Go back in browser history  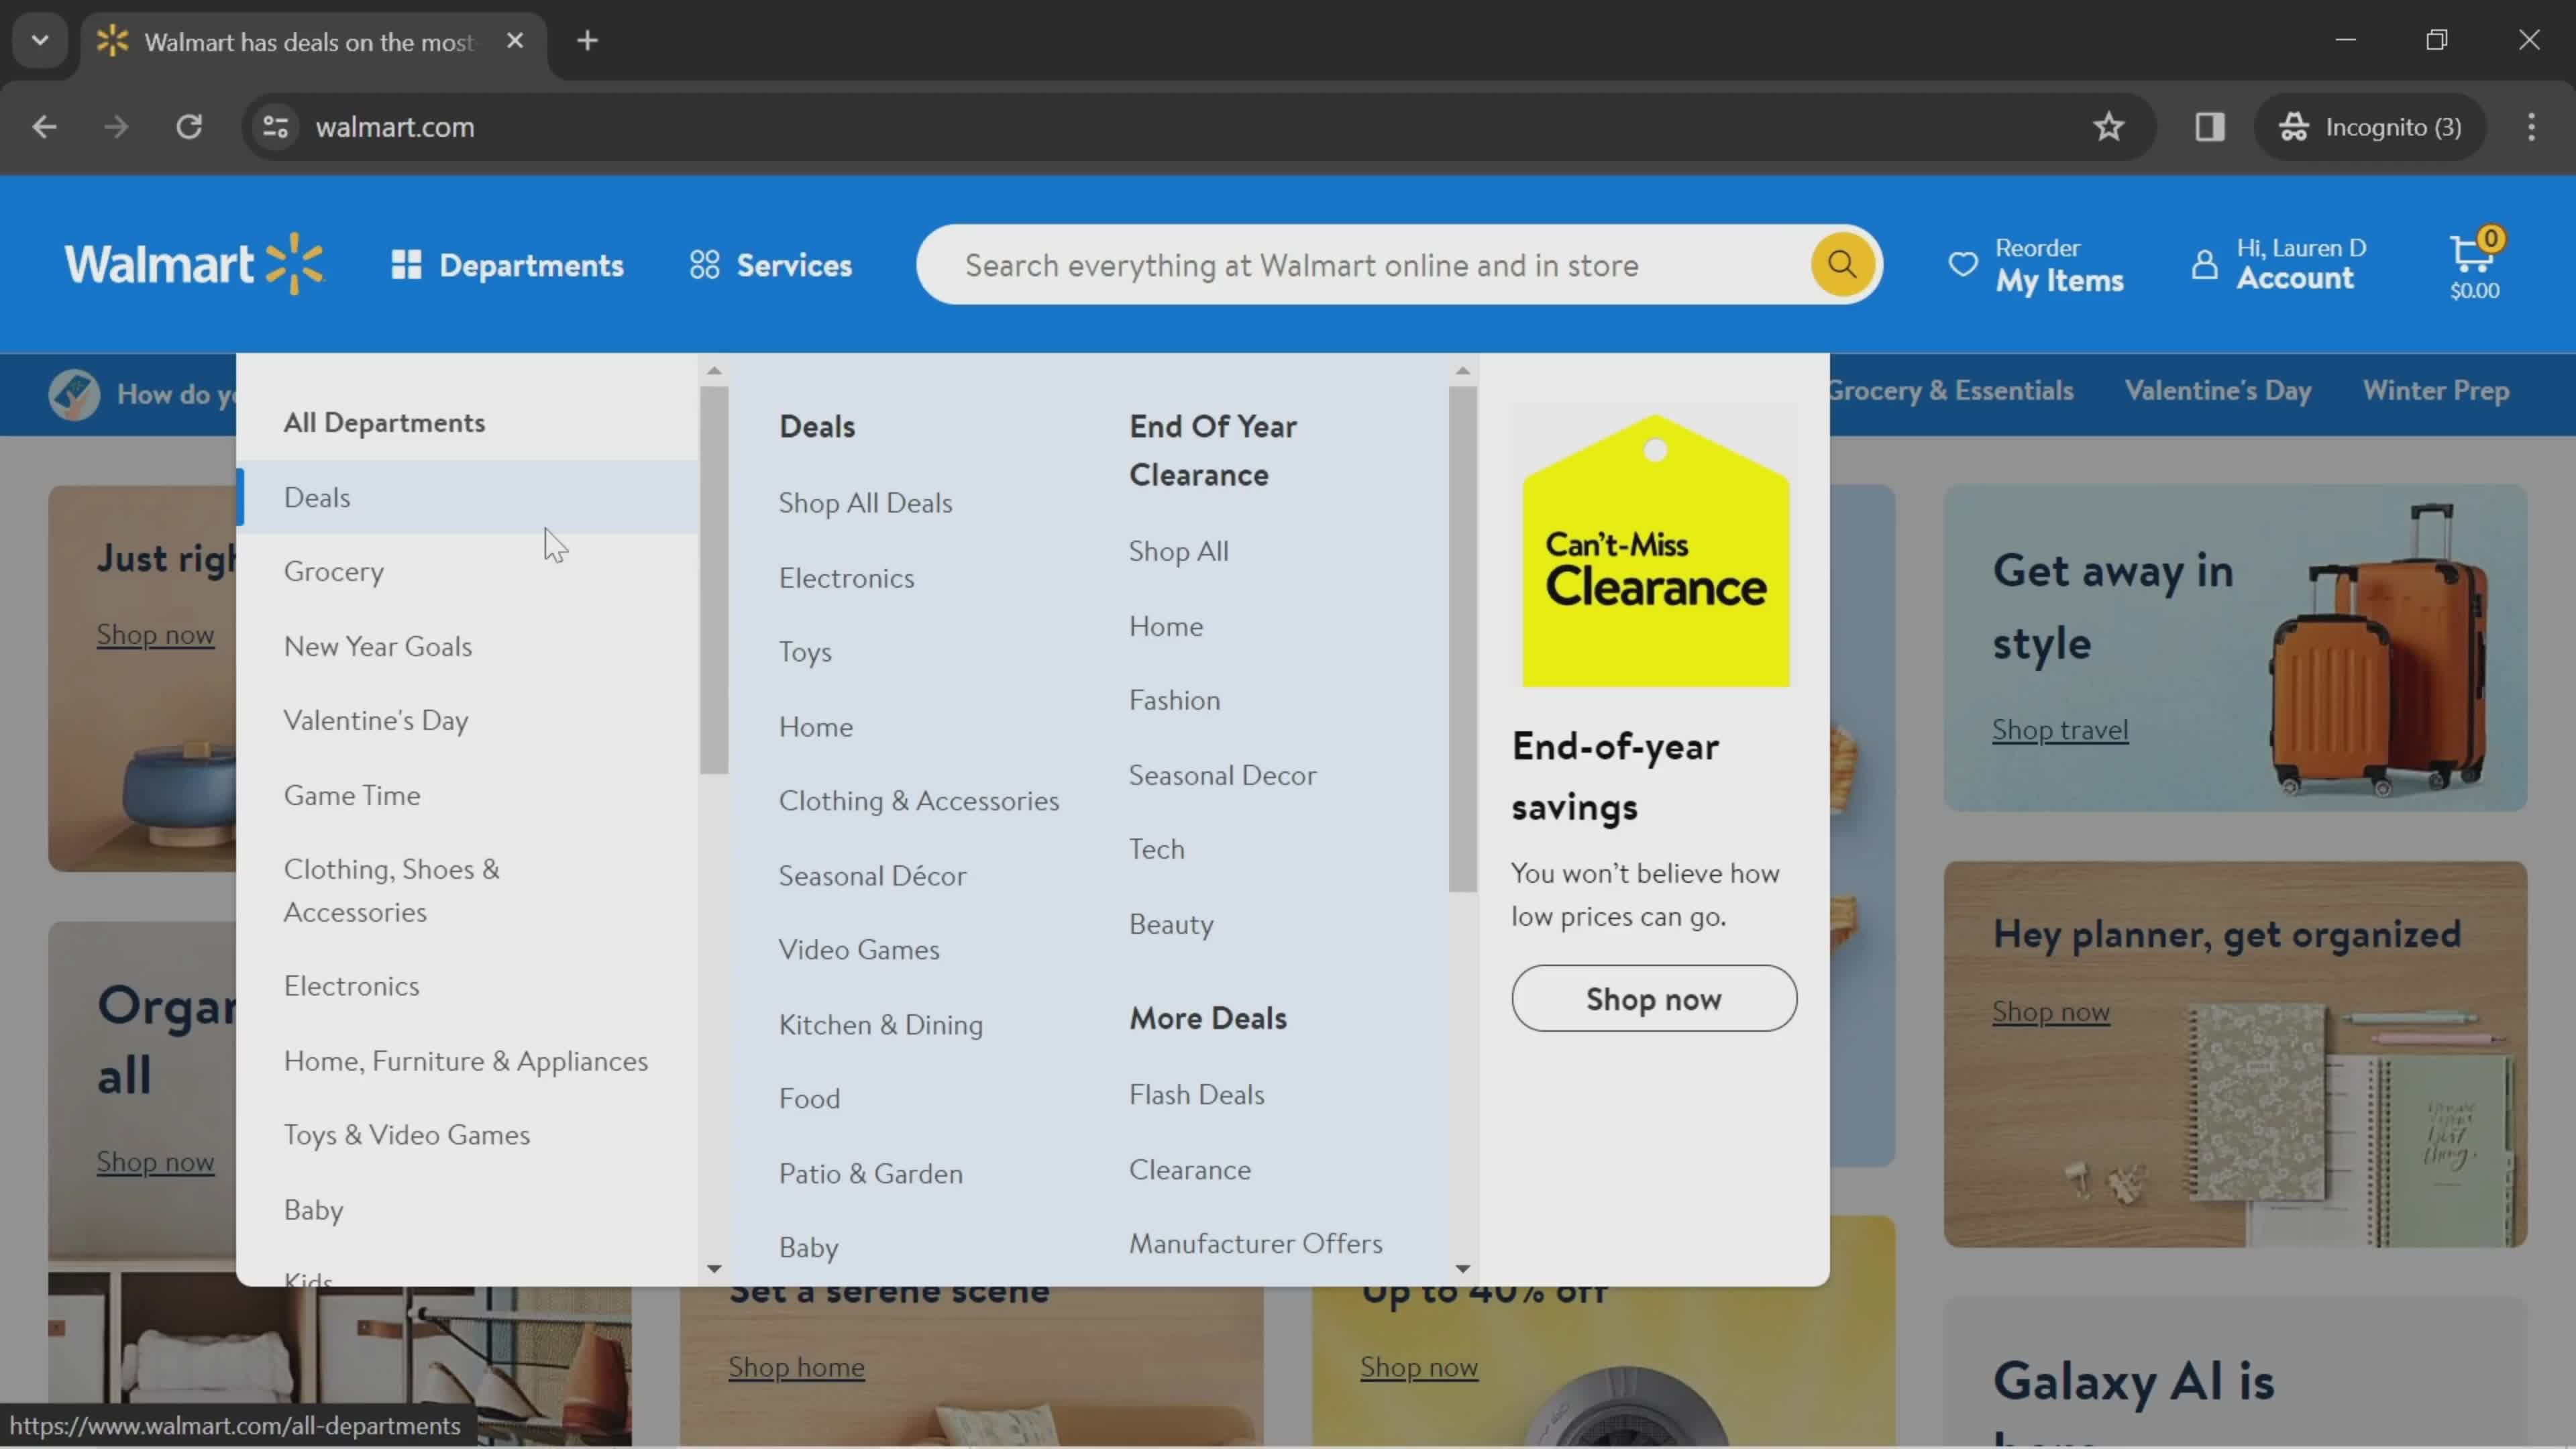[x=44, y=127]
